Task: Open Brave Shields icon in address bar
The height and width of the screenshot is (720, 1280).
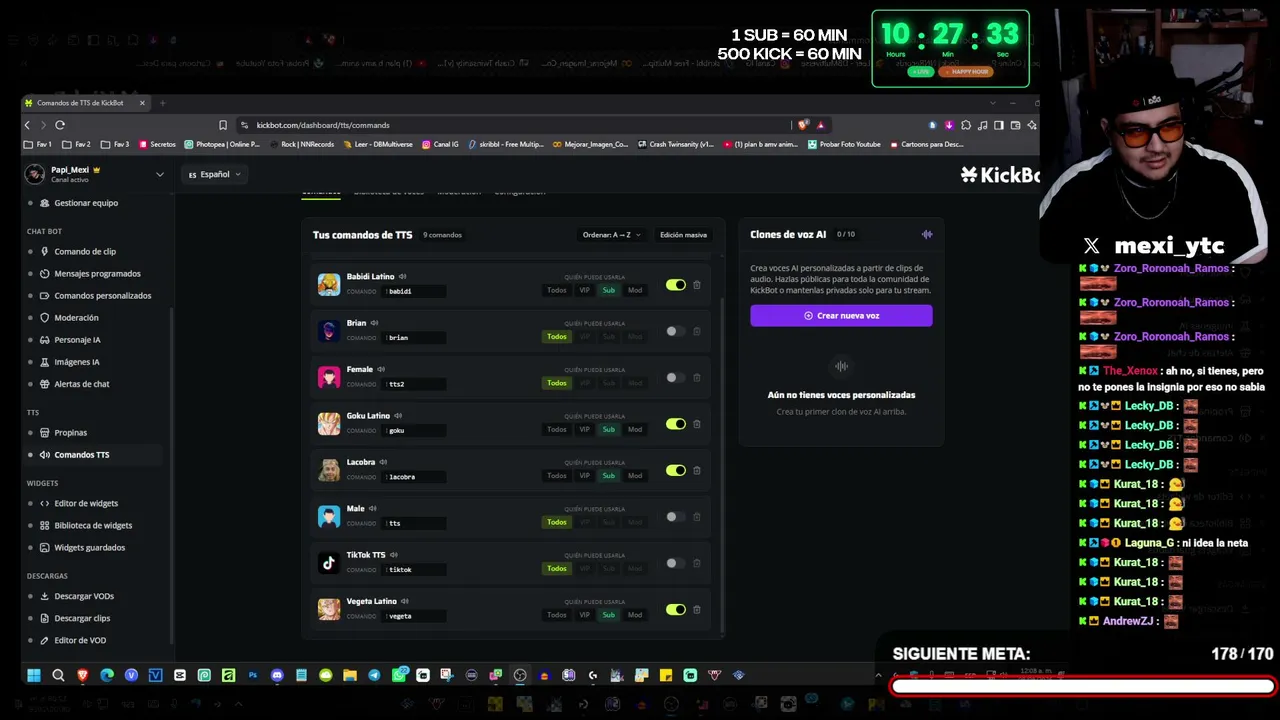Action: click(x=803, y=125)
